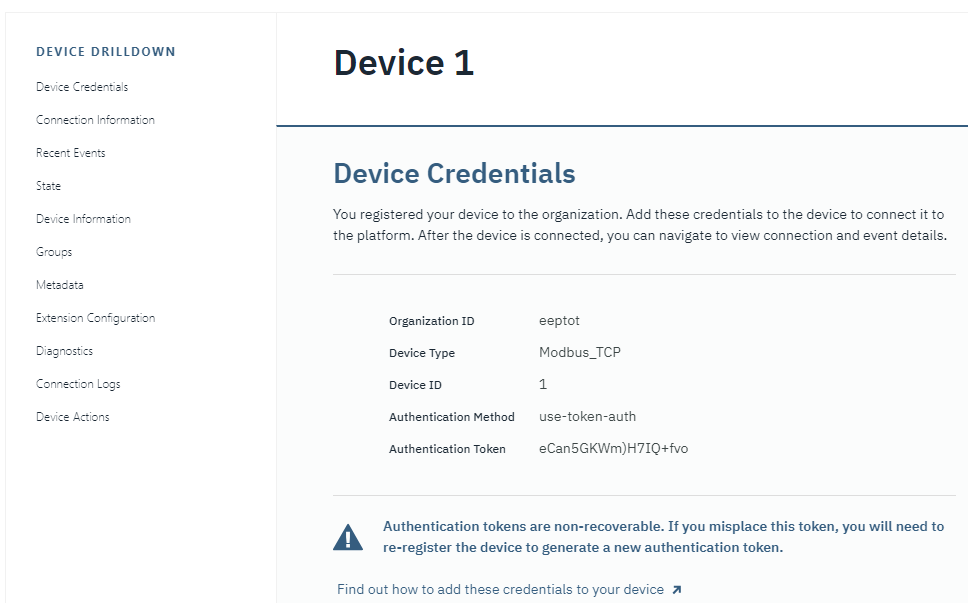This screenshot has height=603, width=968.
Task: Click the warning triangle icon
Action: coord(349,536)
